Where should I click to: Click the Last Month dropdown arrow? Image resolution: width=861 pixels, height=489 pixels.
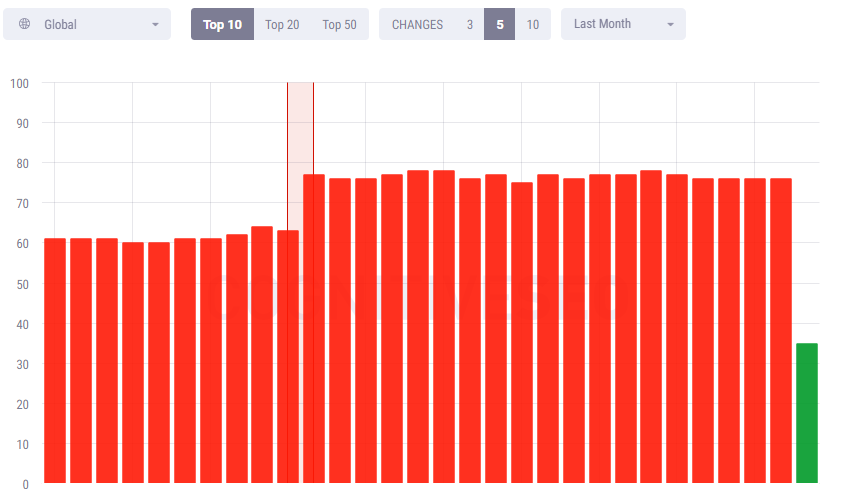pos(670,25)
